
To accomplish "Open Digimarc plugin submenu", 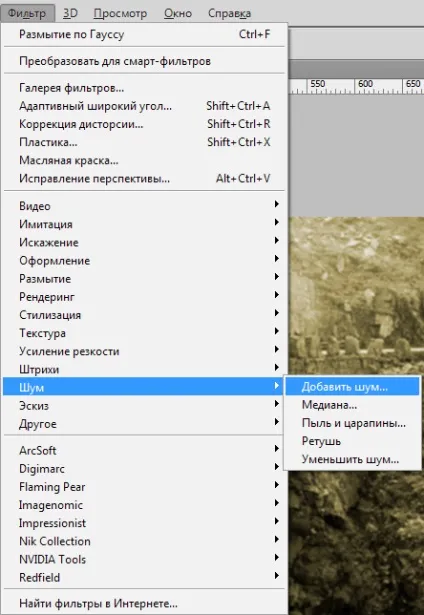I will tap(145, 469).
